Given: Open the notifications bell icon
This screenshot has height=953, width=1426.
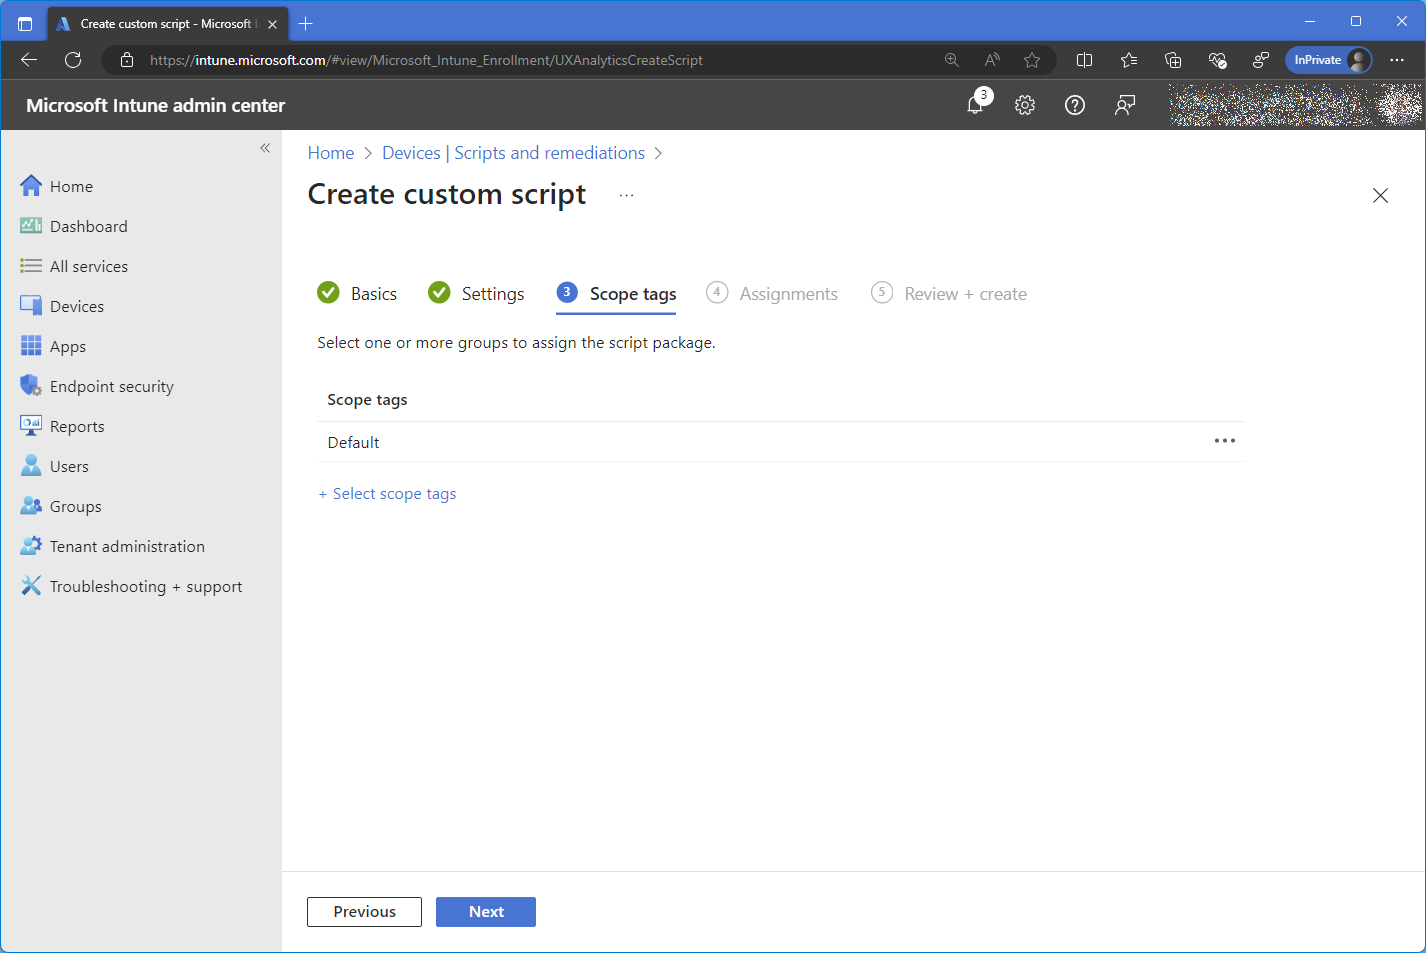Looking at the screenshot, I should (976, 105).
